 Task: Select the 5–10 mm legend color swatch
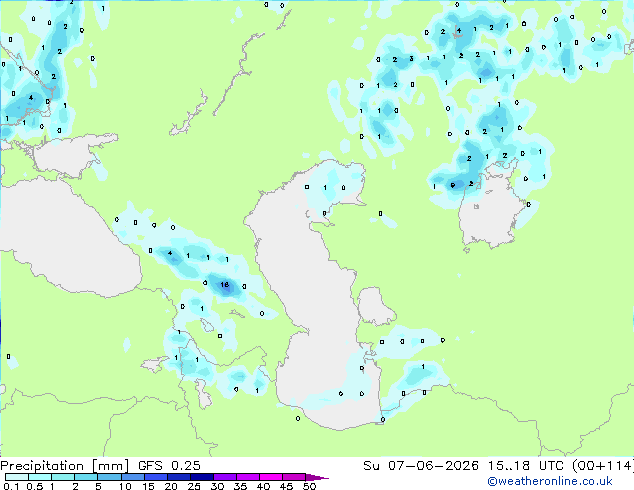(x=110, y=477)
